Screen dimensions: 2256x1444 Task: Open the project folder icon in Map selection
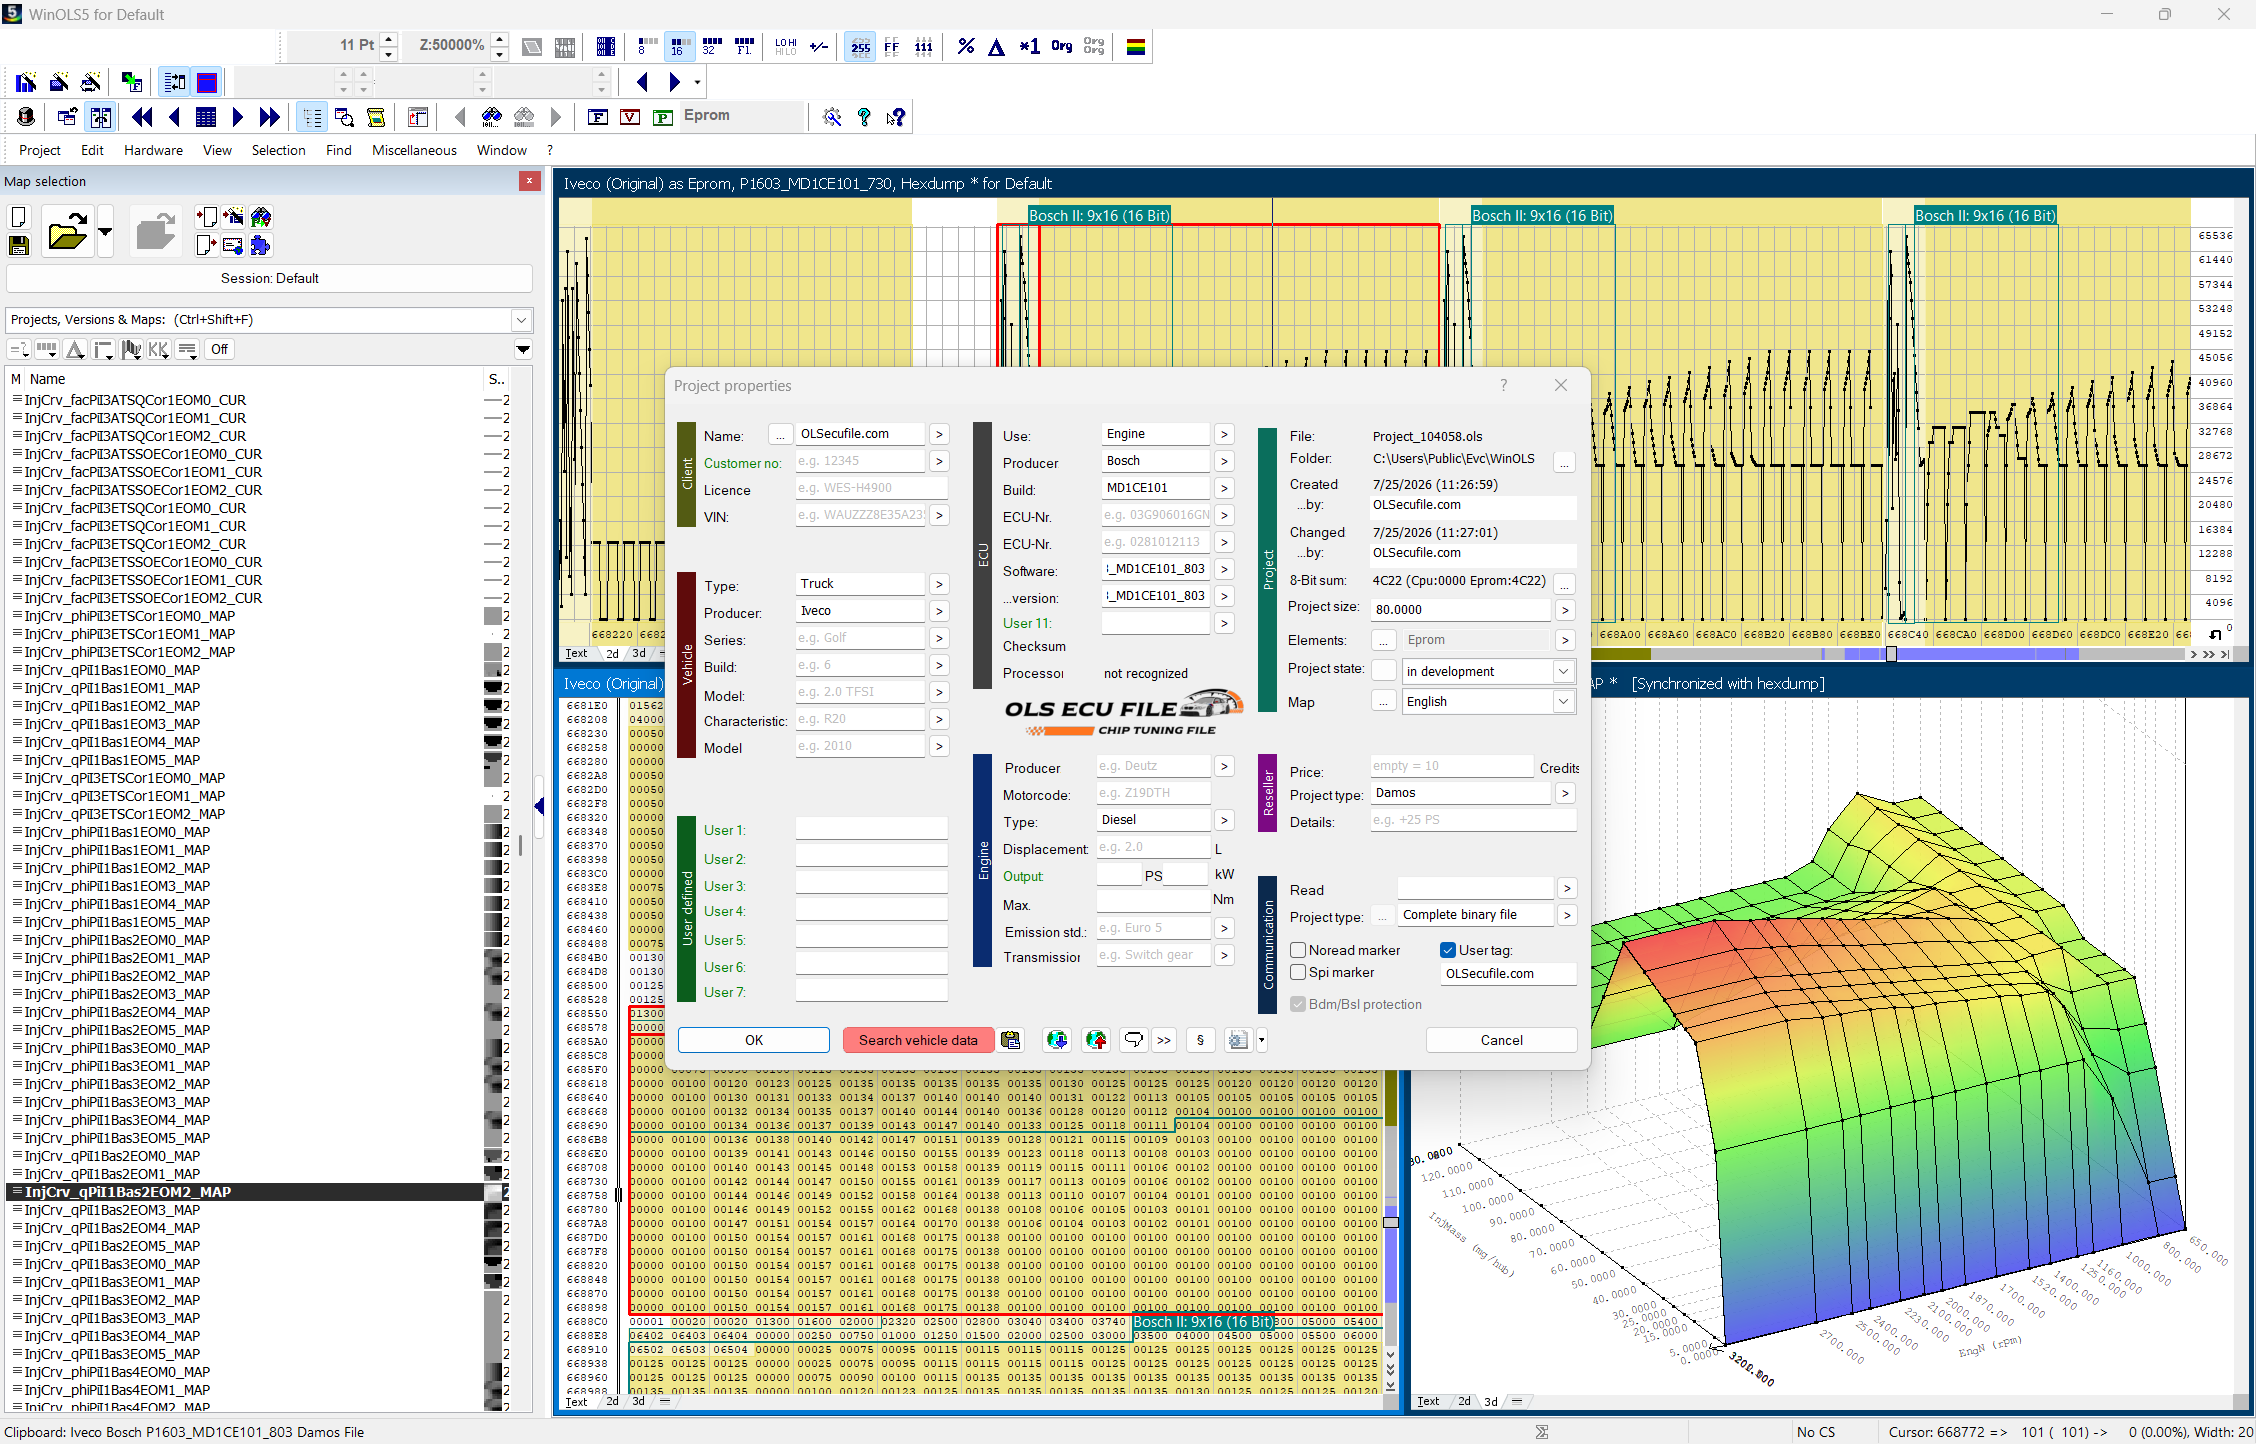point(67,231)
